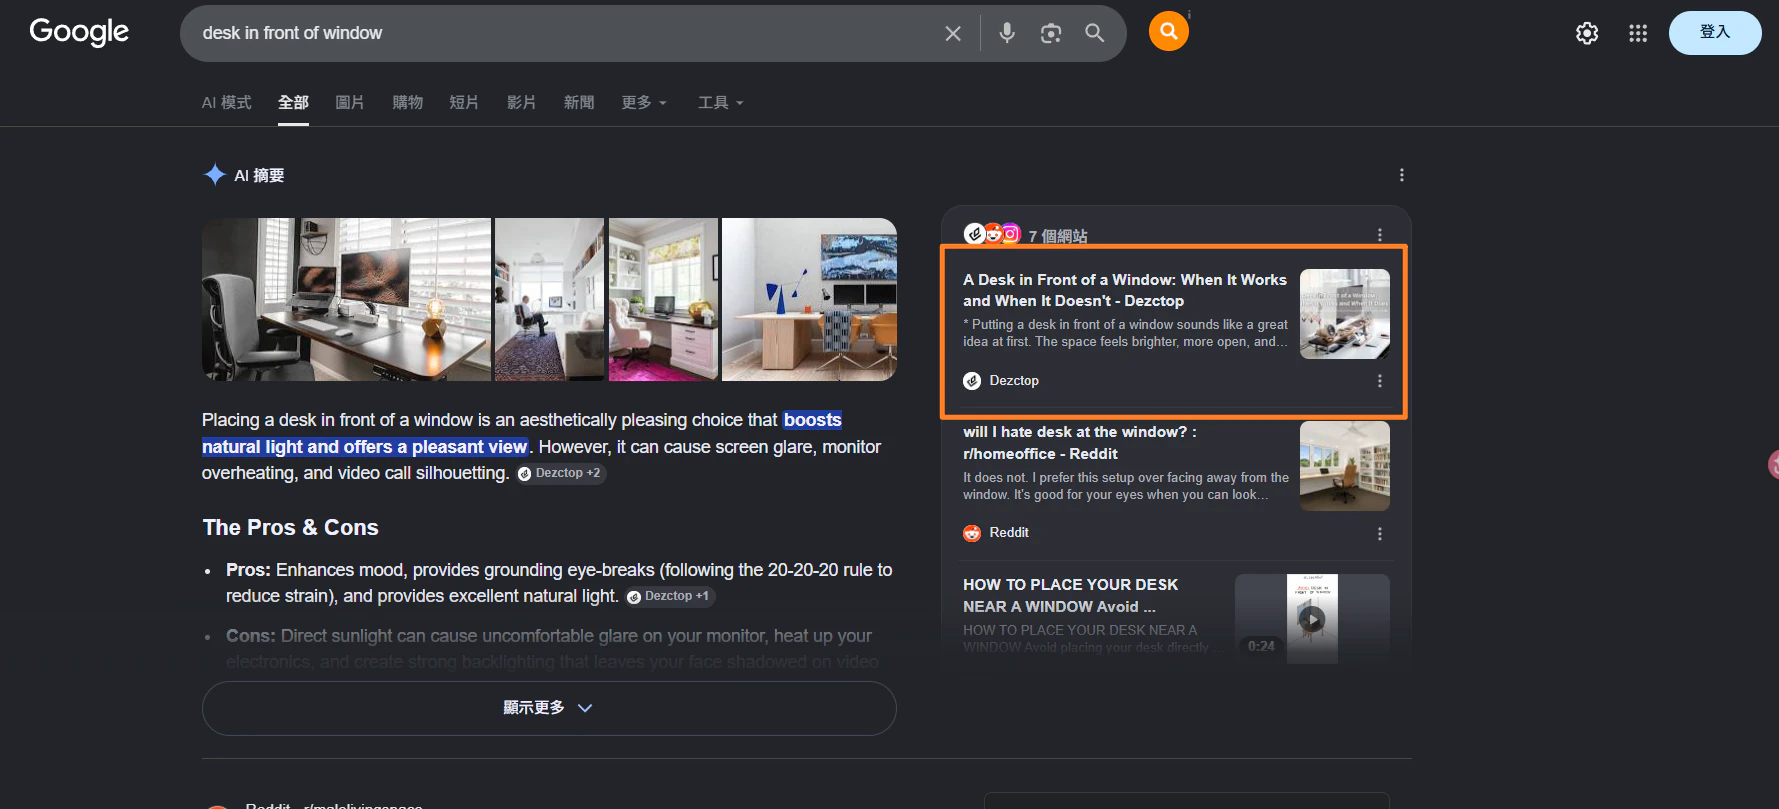Open HOW TO PLACE YOUR DESK NEAR A WINDOW video

(1071, 595)
